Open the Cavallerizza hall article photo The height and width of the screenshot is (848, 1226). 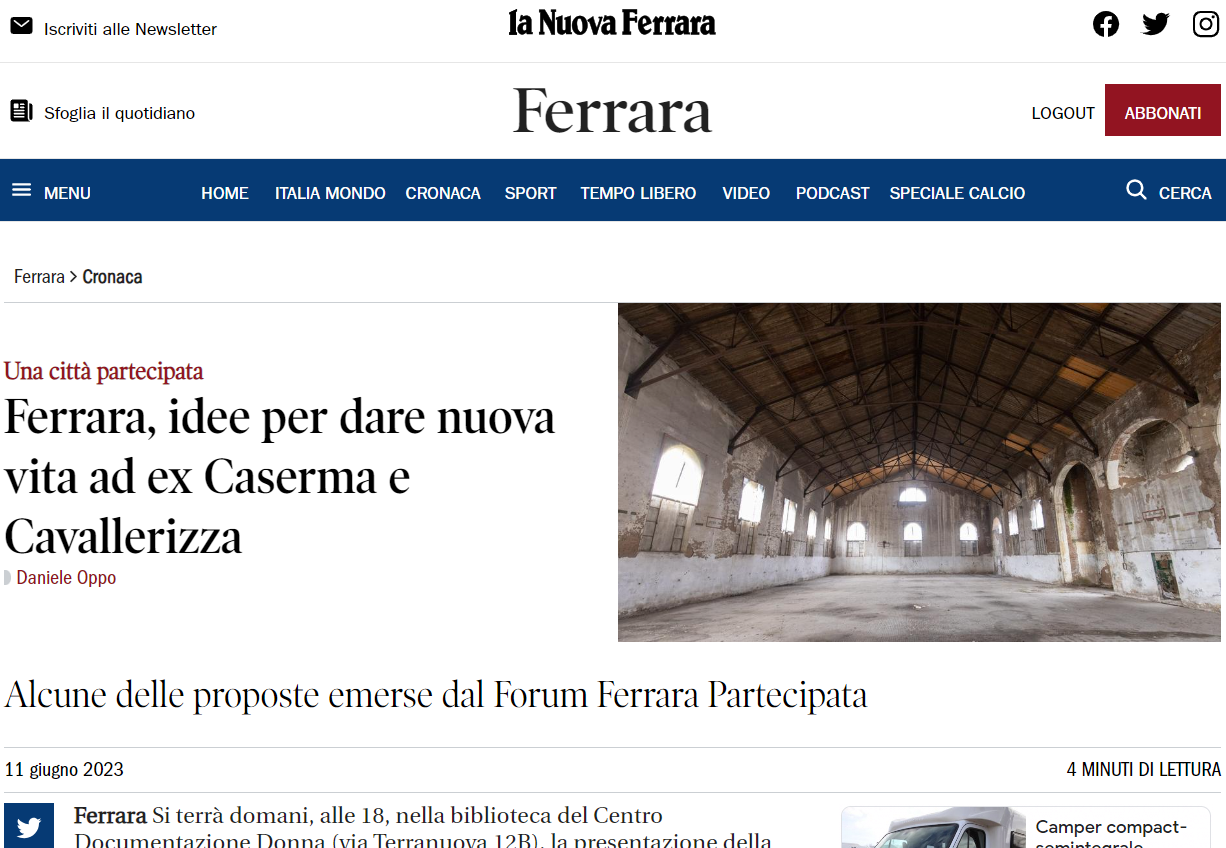click(x=919, y=472)
